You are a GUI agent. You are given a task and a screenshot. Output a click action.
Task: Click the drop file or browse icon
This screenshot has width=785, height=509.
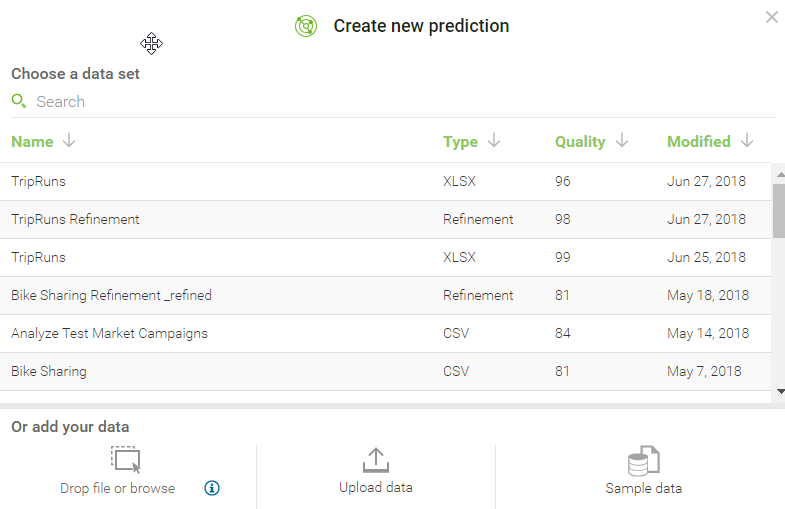click(126, 460)
